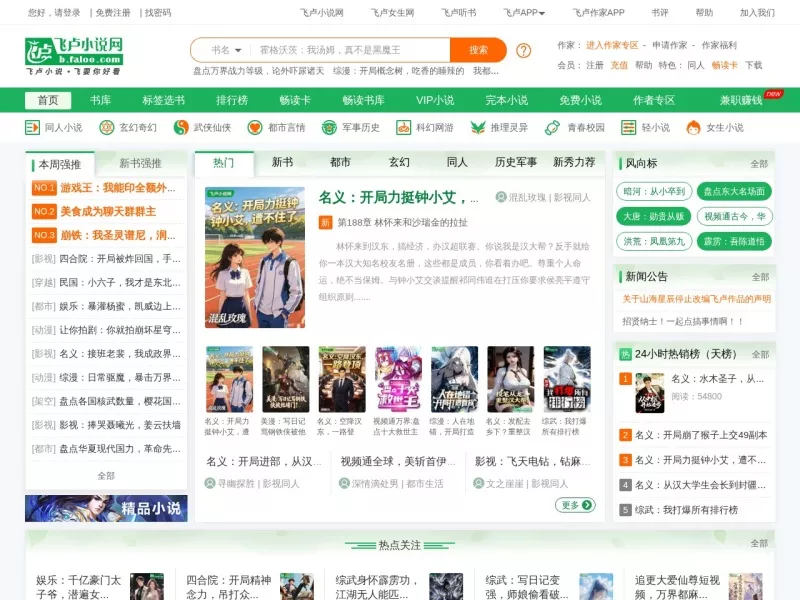Open the 军事历史 category icon
This screenshot has height=600, width=800.
[x=329, y=127]
